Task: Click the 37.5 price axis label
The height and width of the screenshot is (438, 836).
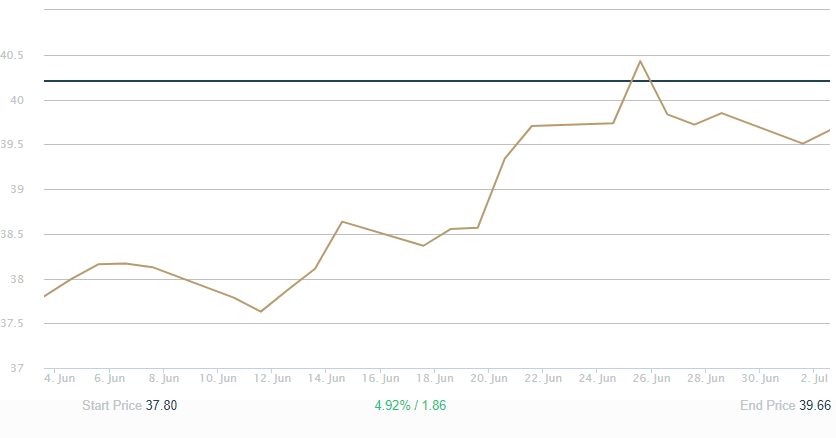Action: pyautogui.click(x=14, y=323)
